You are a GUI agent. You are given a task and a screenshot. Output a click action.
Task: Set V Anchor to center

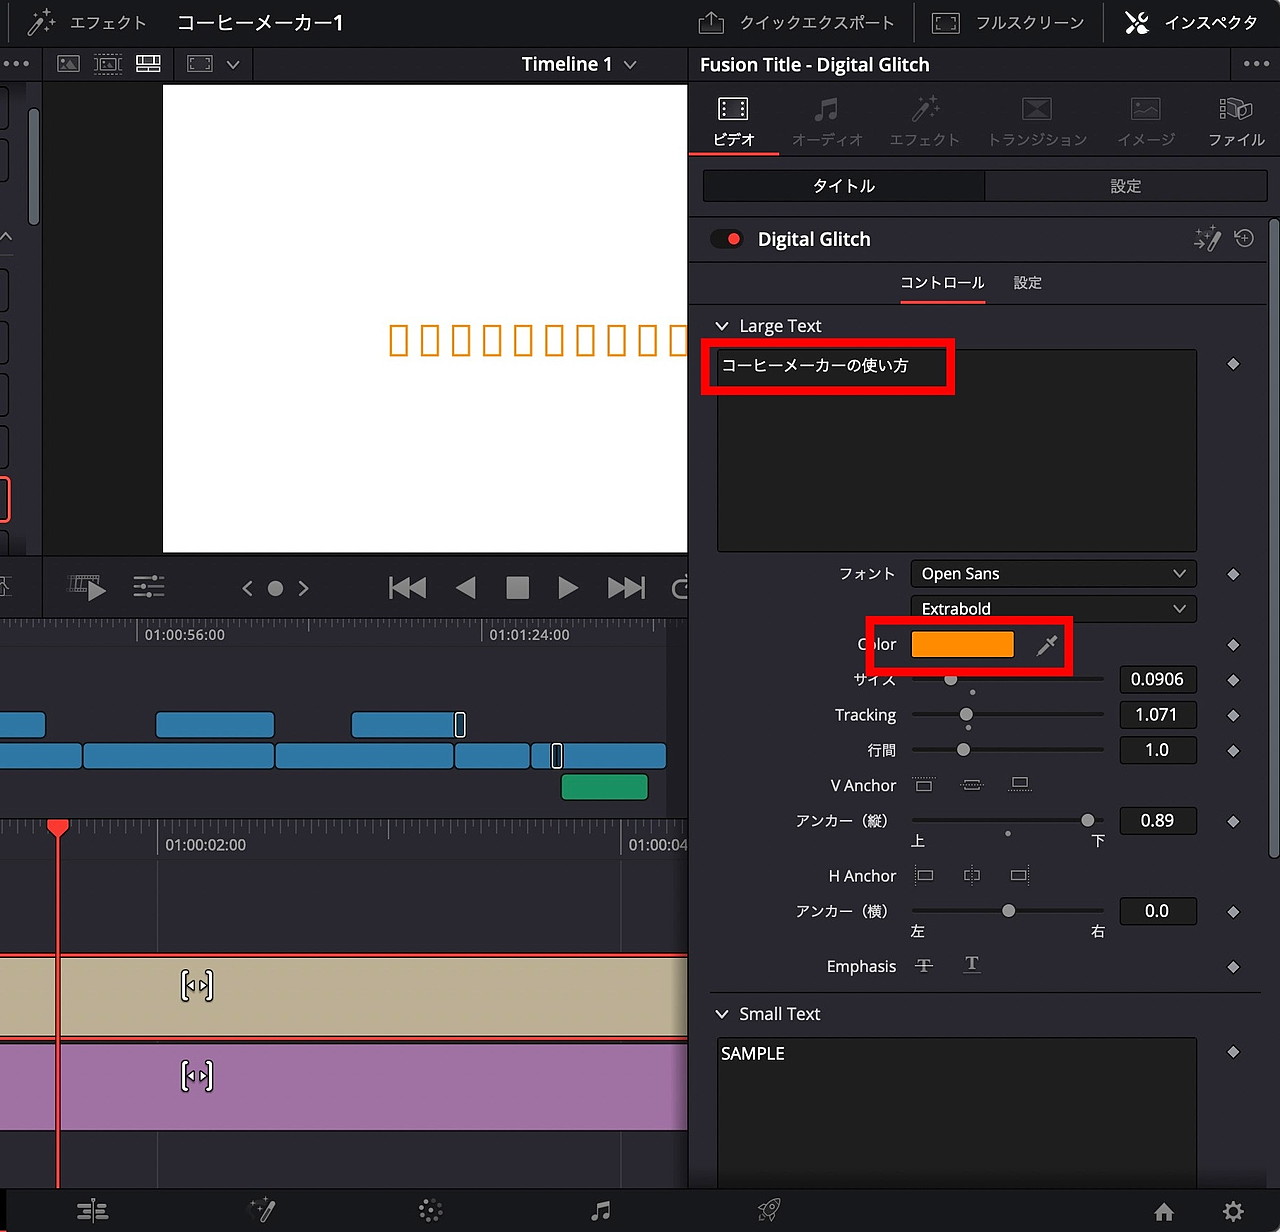tap(972, 785)
